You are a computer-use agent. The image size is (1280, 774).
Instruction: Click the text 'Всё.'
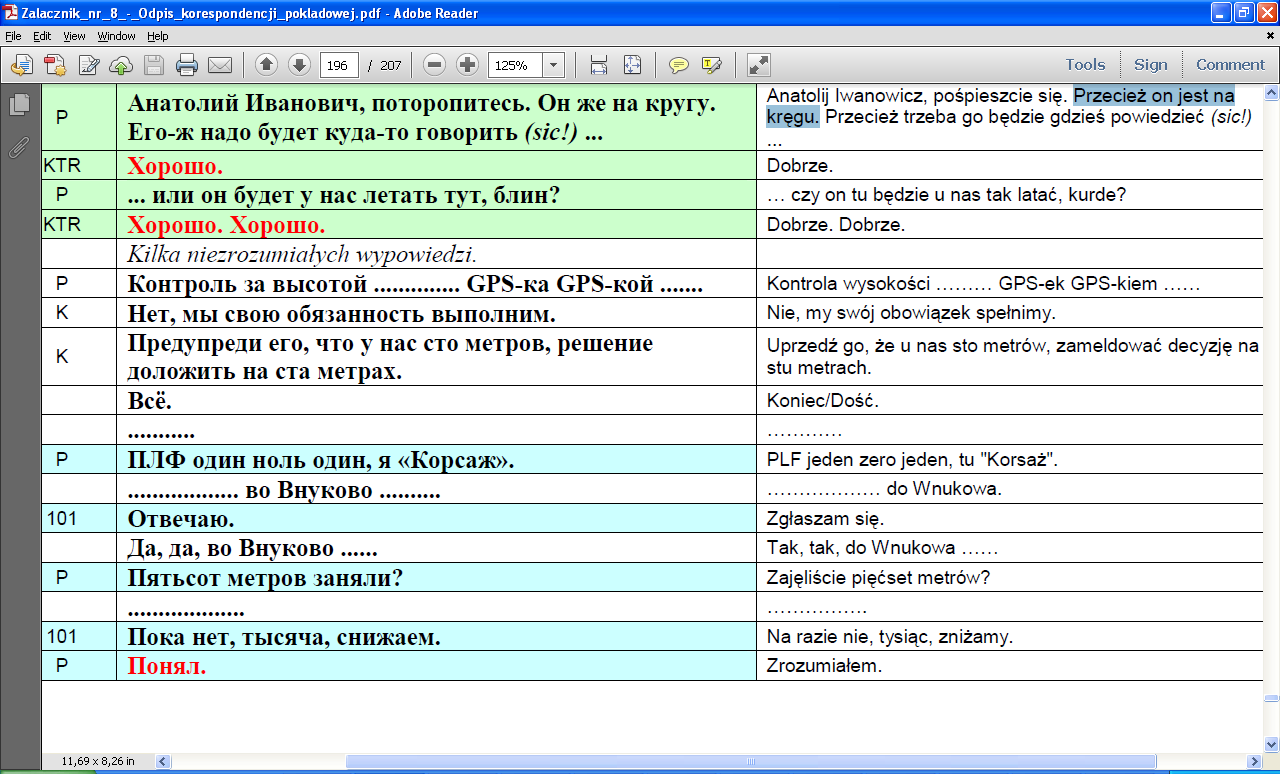point(151,401)
